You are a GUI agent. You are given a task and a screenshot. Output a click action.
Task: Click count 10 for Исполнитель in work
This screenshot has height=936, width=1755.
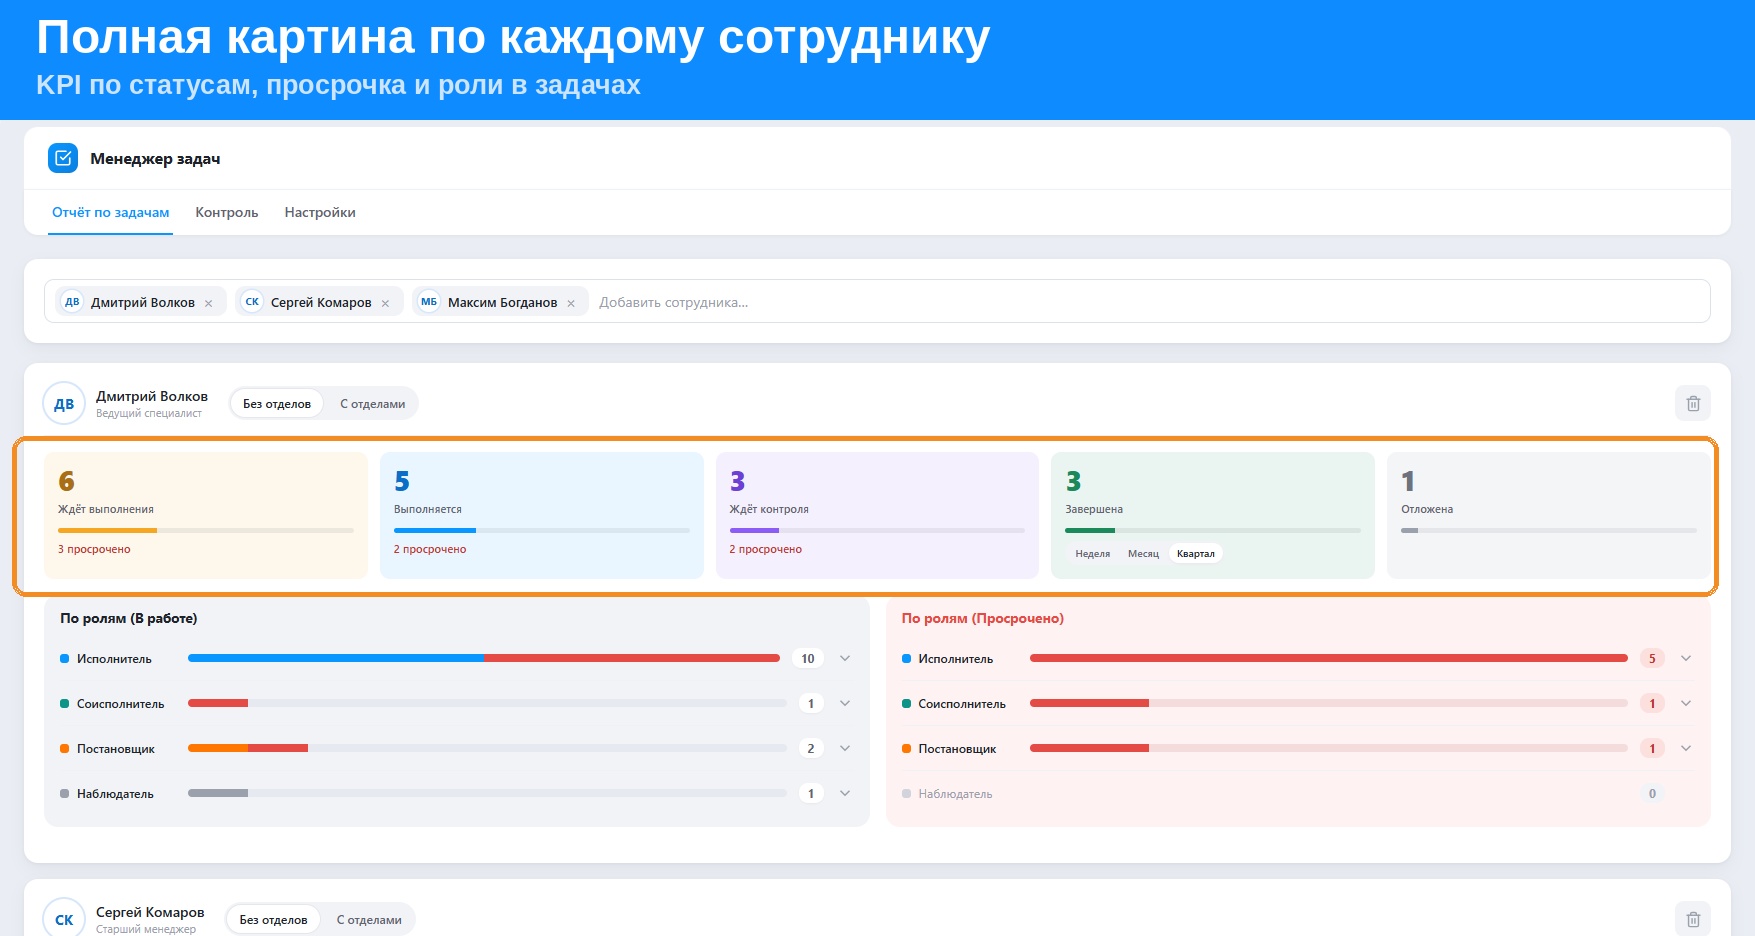tap(808, 658)
